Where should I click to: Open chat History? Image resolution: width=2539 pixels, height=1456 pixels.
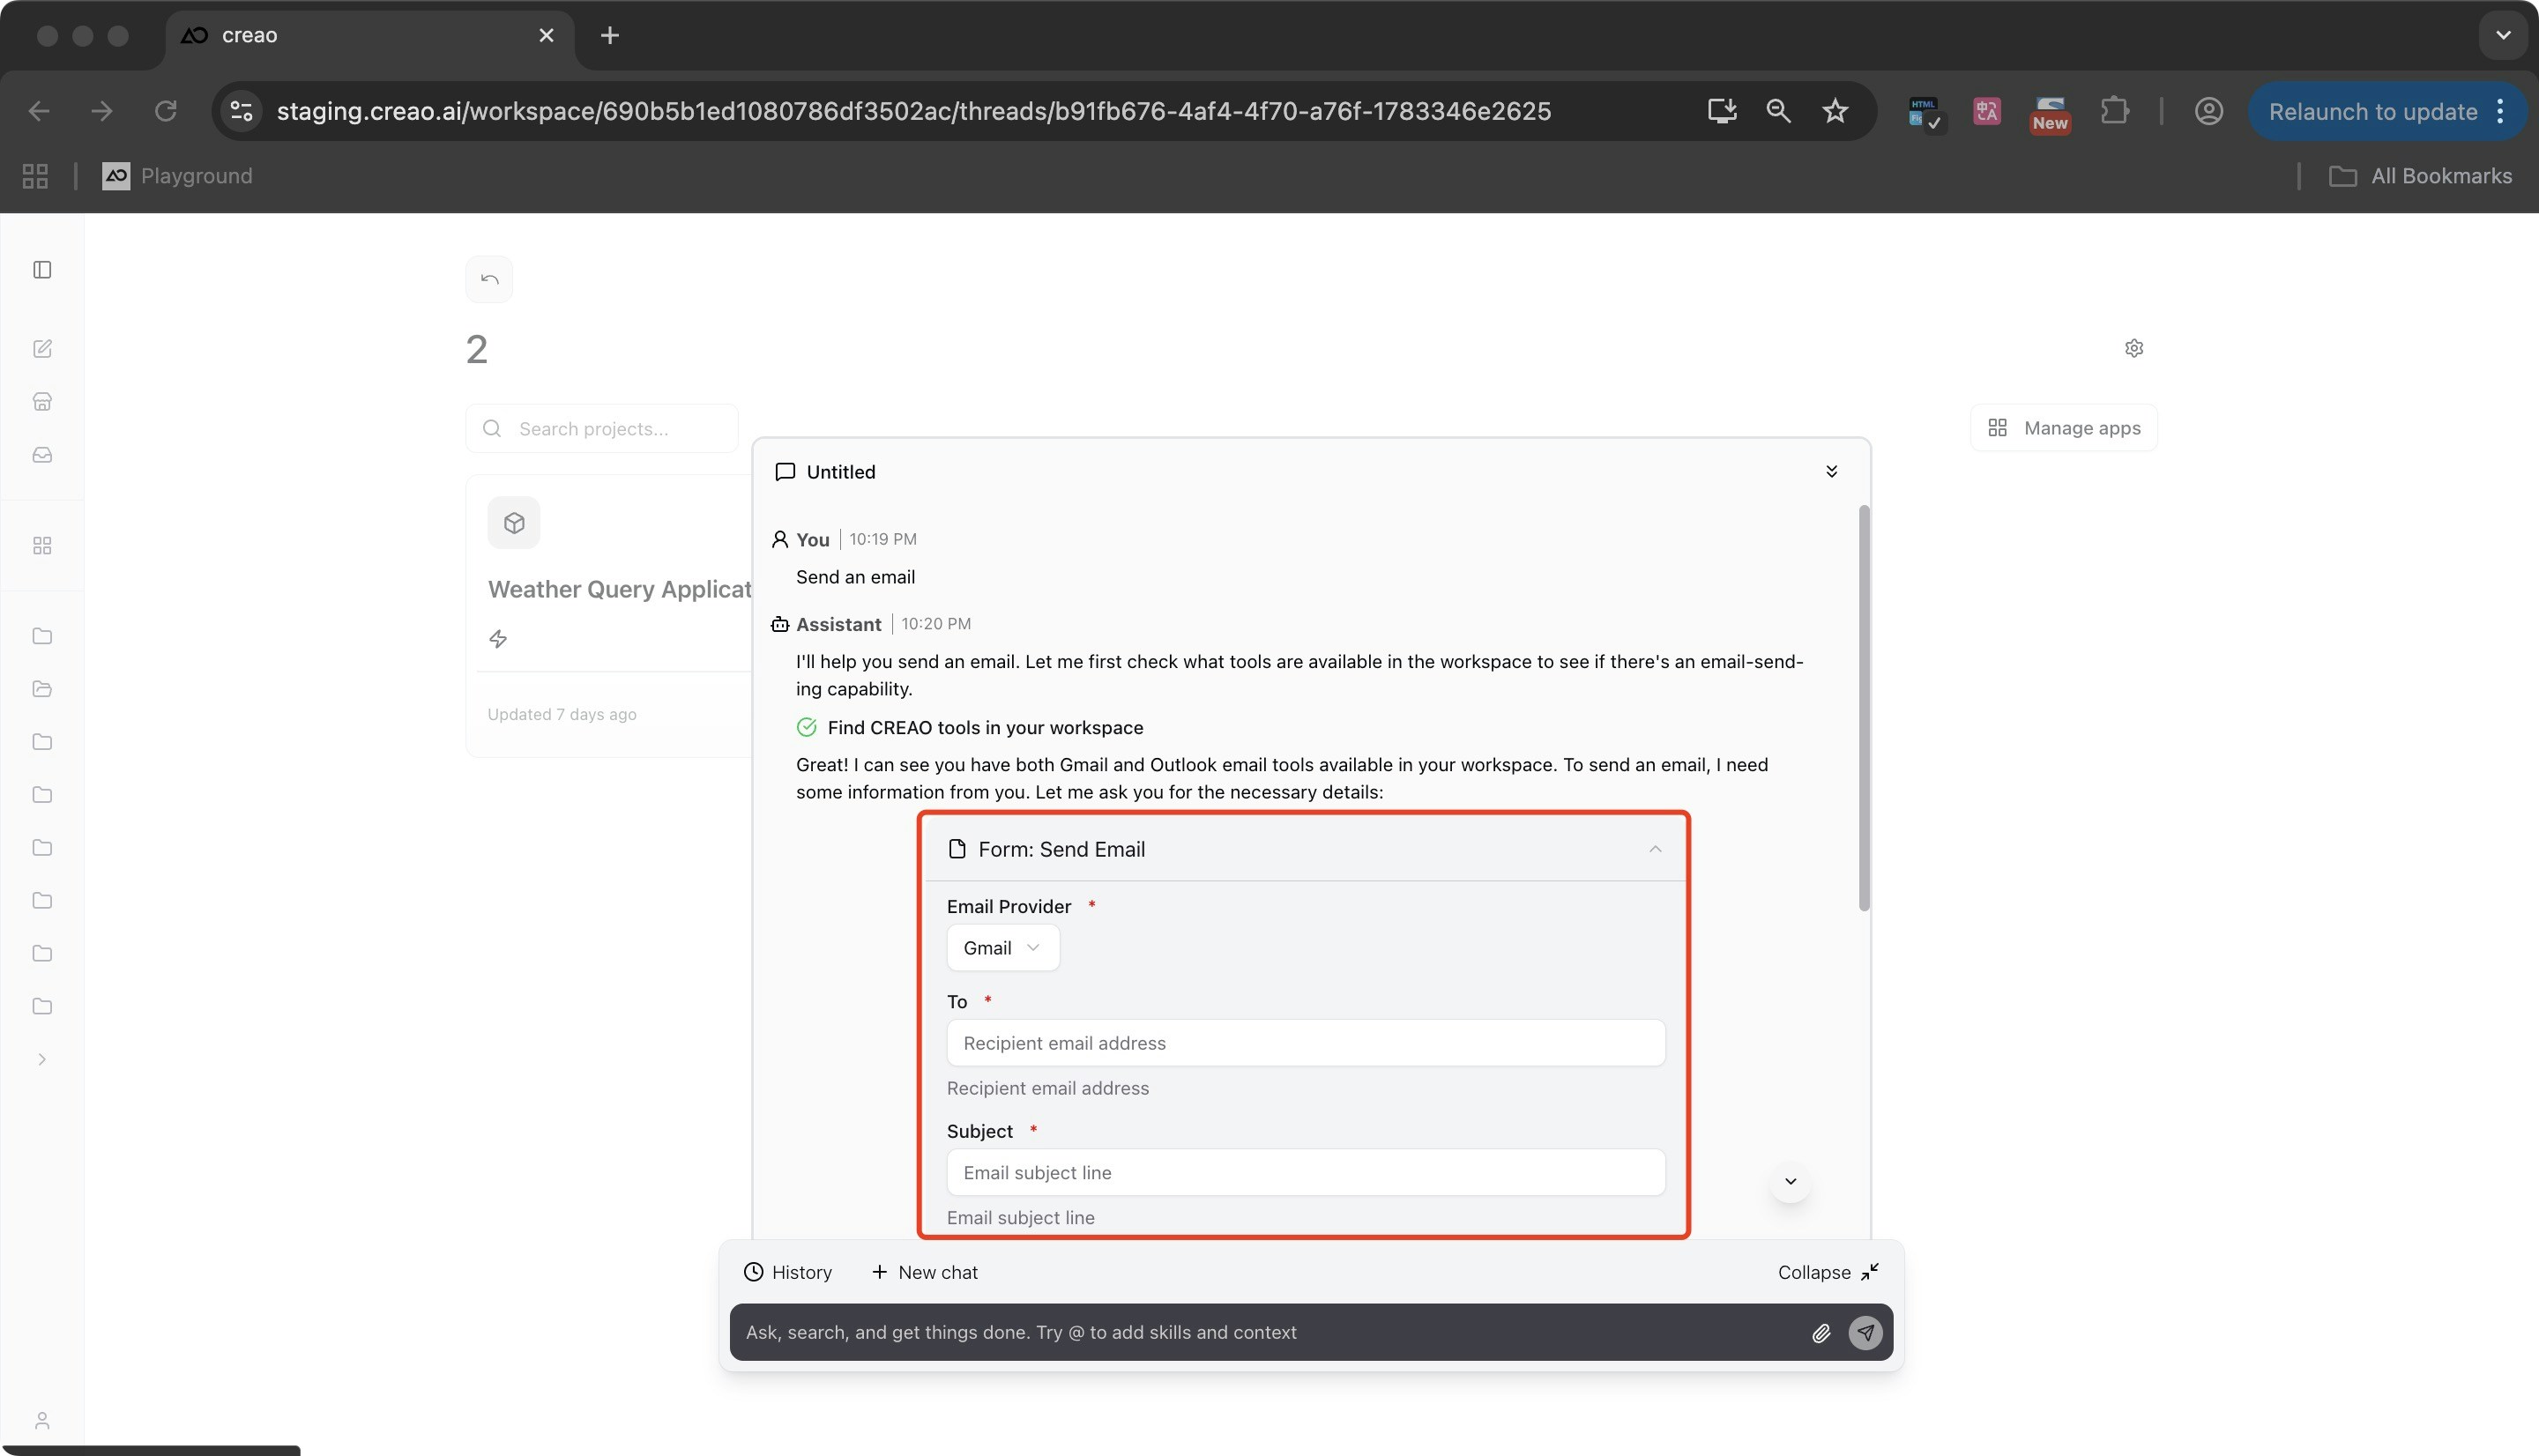(788, 1272)
